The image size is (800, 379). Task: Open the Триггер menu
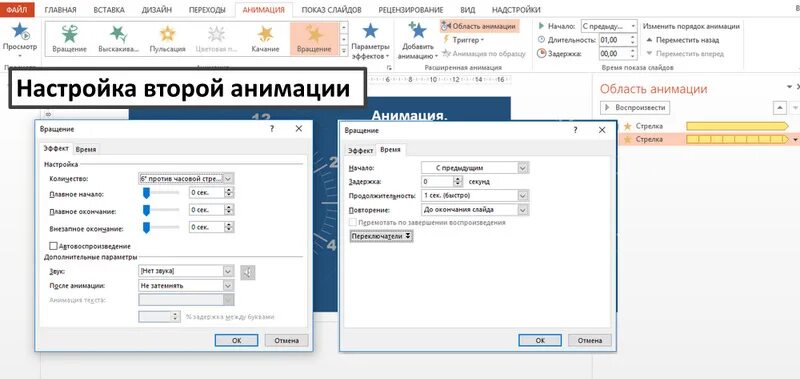(x=464, y=40)
